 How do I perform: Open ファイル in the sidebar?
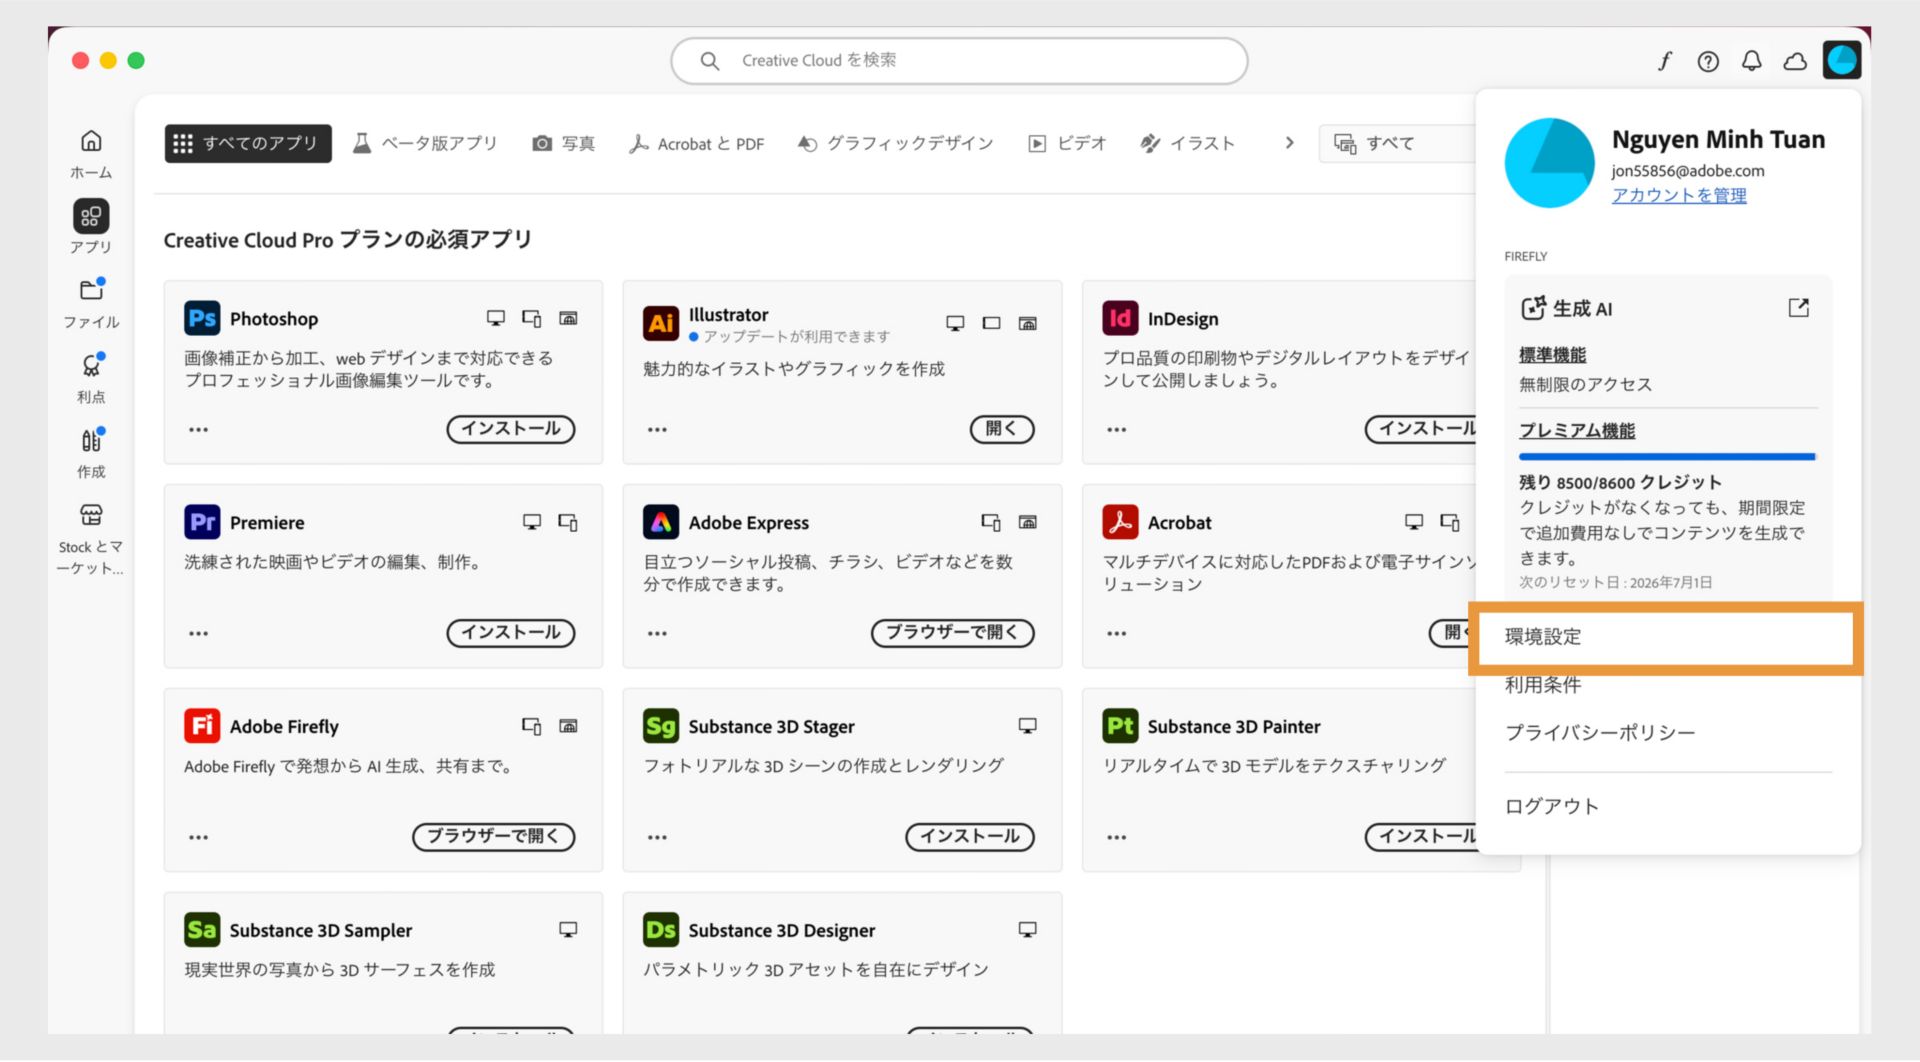click(91, 303)
